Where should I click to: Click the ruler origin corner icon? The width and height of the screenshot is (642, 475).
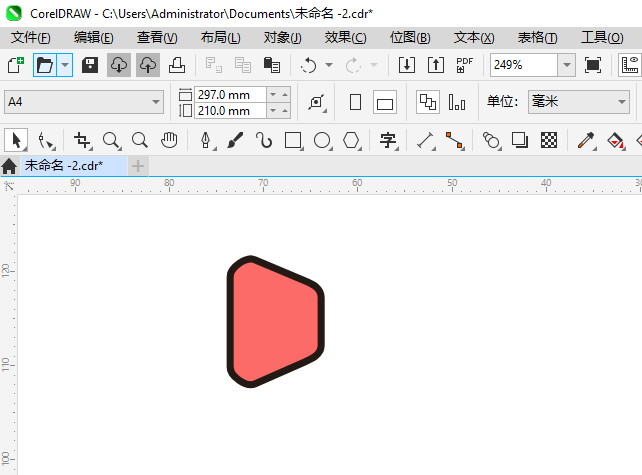9,186
